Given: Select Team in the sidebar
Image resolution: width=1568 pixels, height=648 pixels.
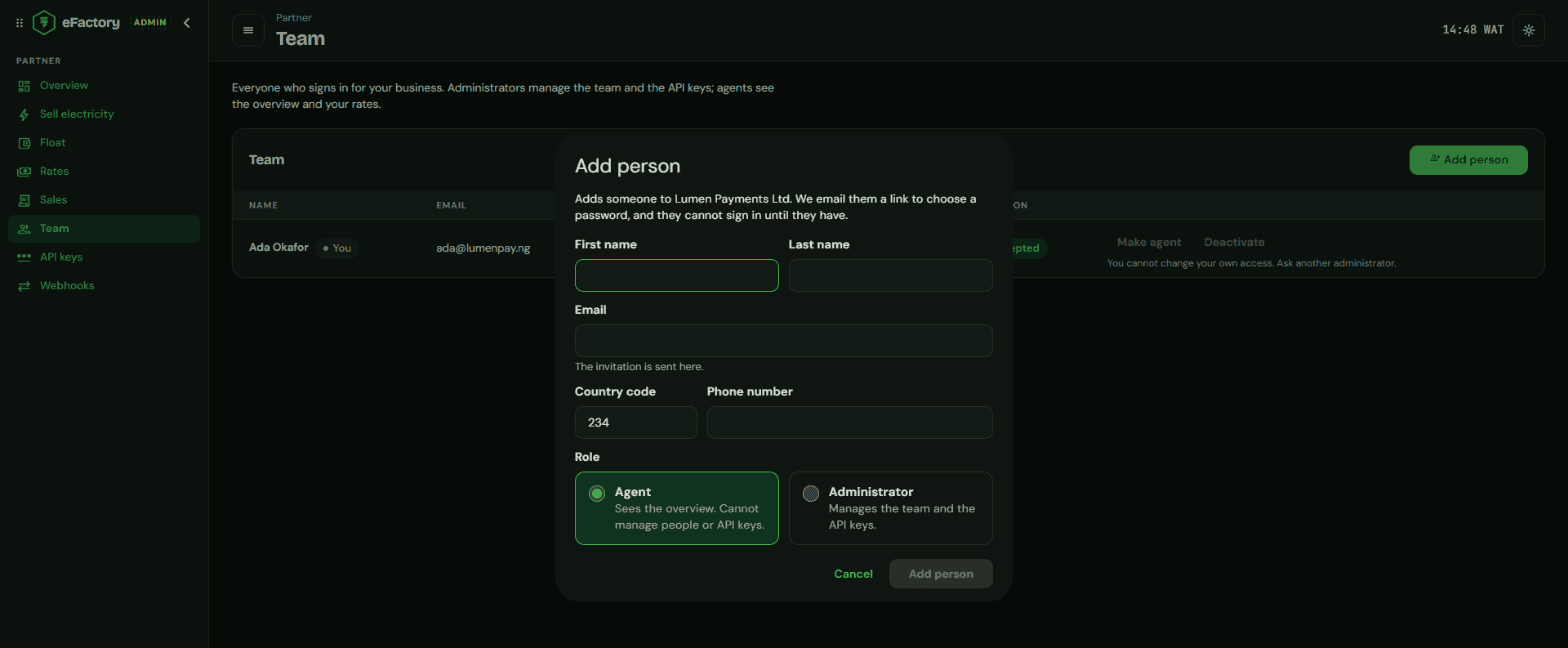Looking at the screenshot, I should (104, 229).
